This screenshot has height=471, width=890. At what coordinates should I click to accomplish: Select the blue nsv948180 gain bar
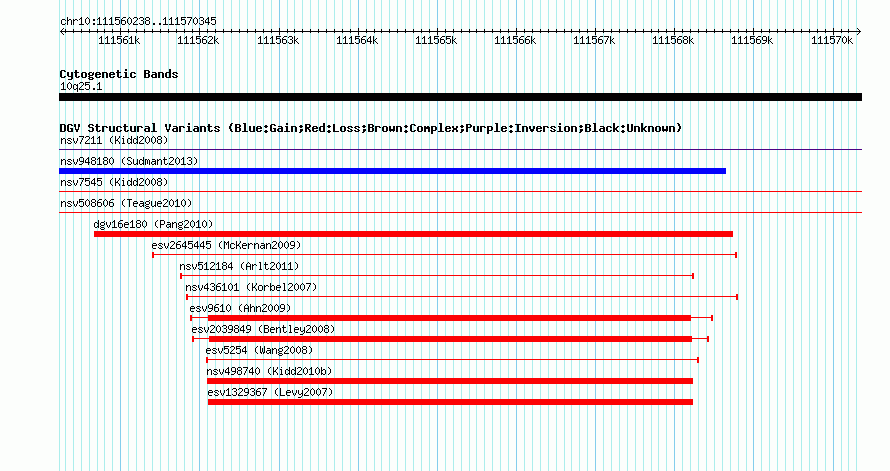pyautogui.click(x=392, y=171)
